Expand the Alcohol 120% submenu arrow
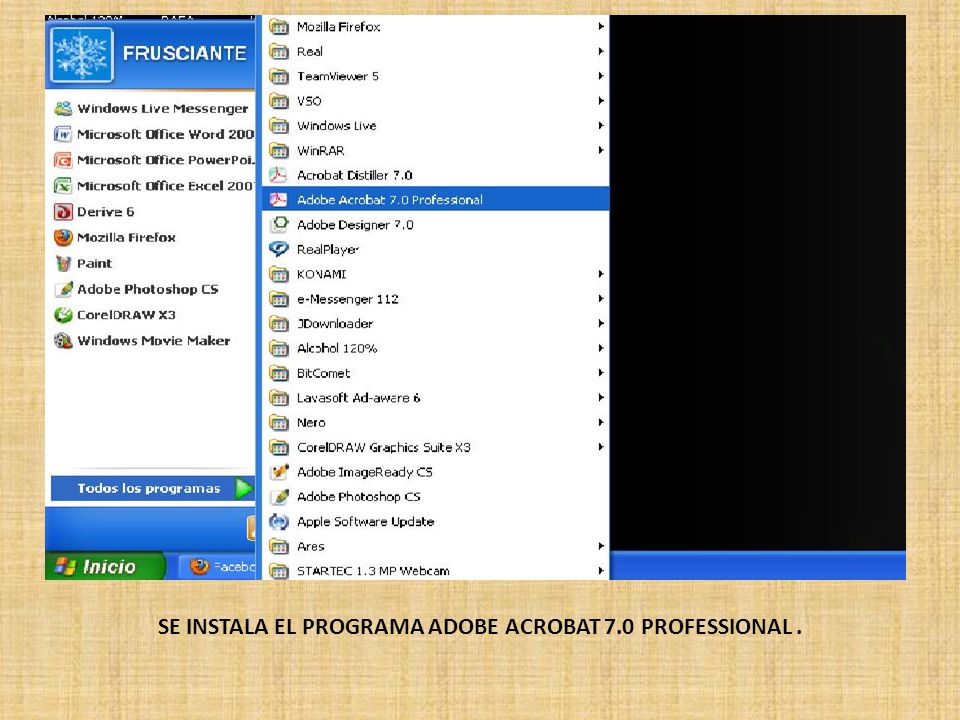The height and width of the screenshot is (720, 960). click(x=601, y=348)
